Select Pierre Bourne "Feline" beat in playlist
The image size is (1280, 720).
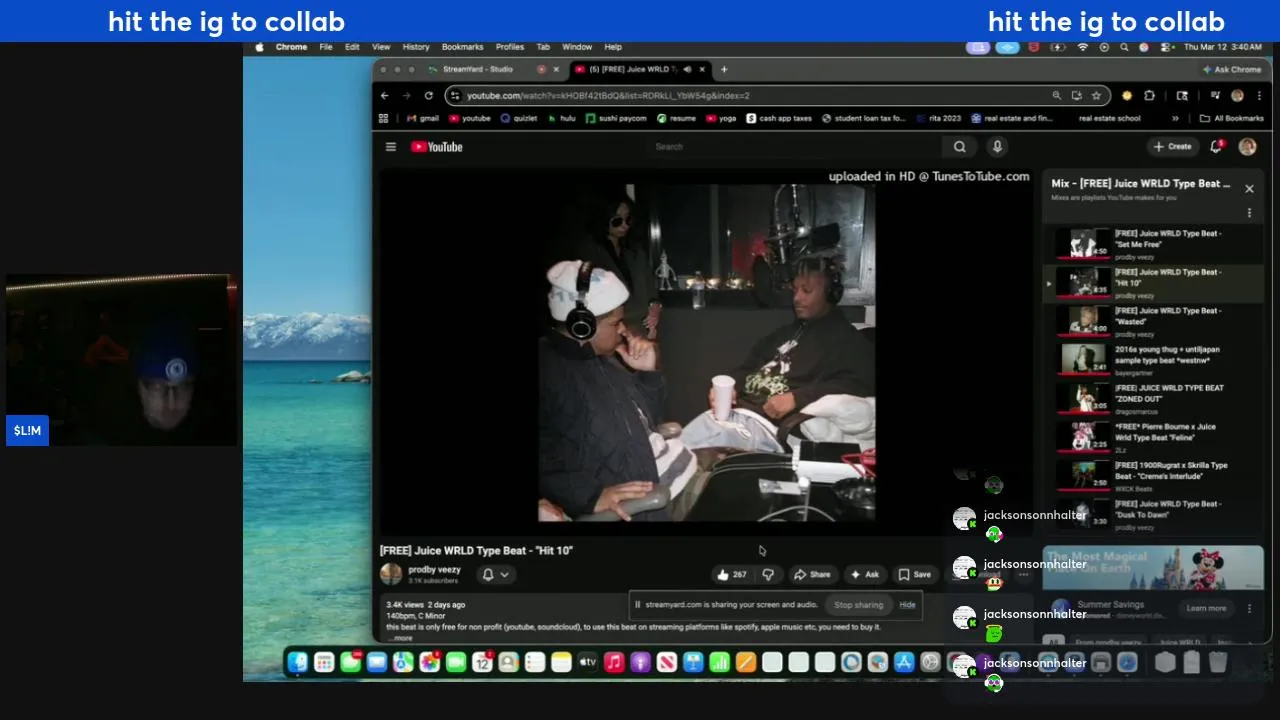pos(1152,437)
